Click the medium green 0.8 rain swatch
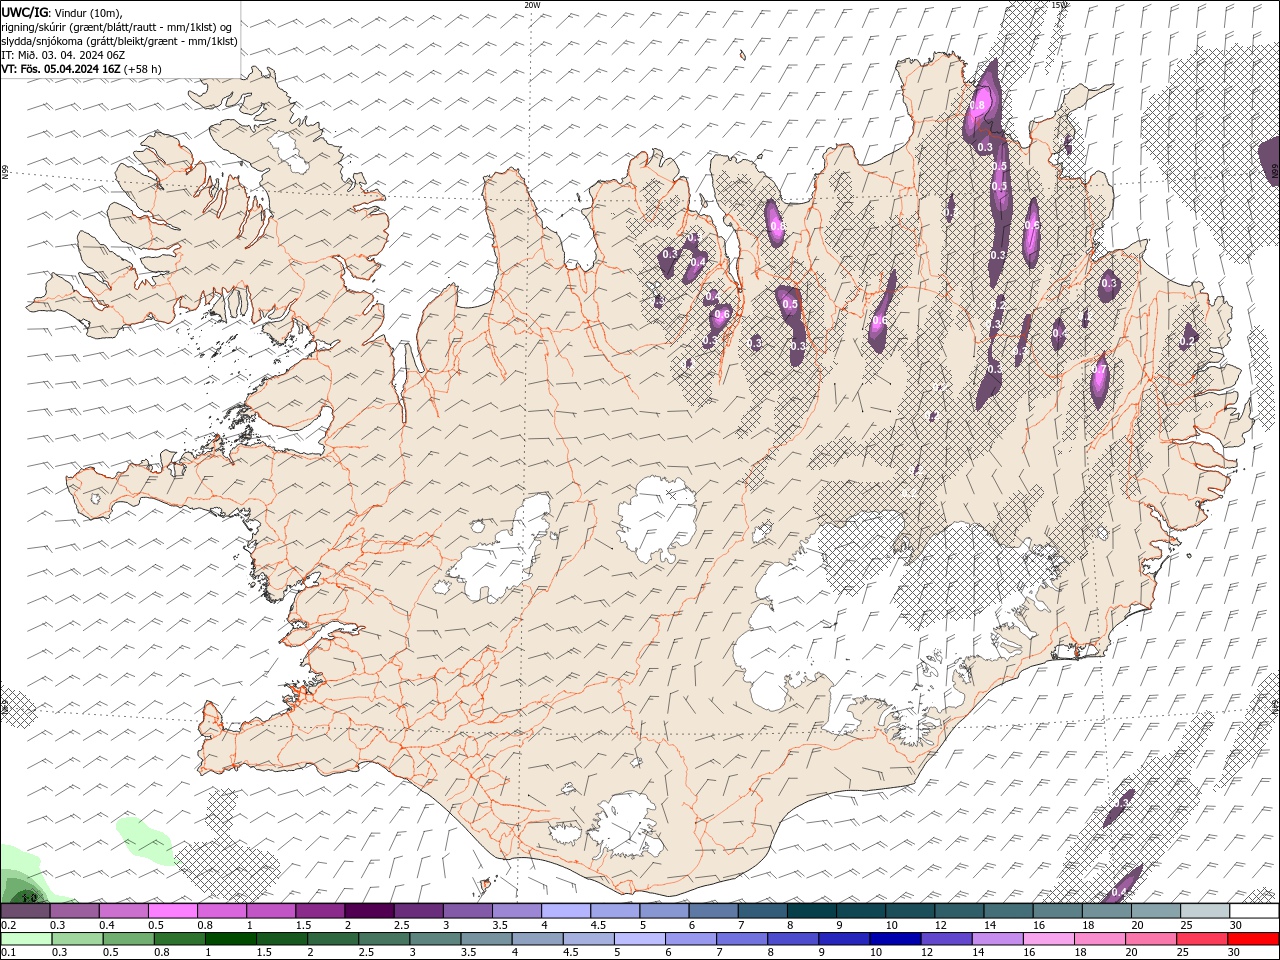Viewport: 1280px width, 960px height. pos(179,939)
